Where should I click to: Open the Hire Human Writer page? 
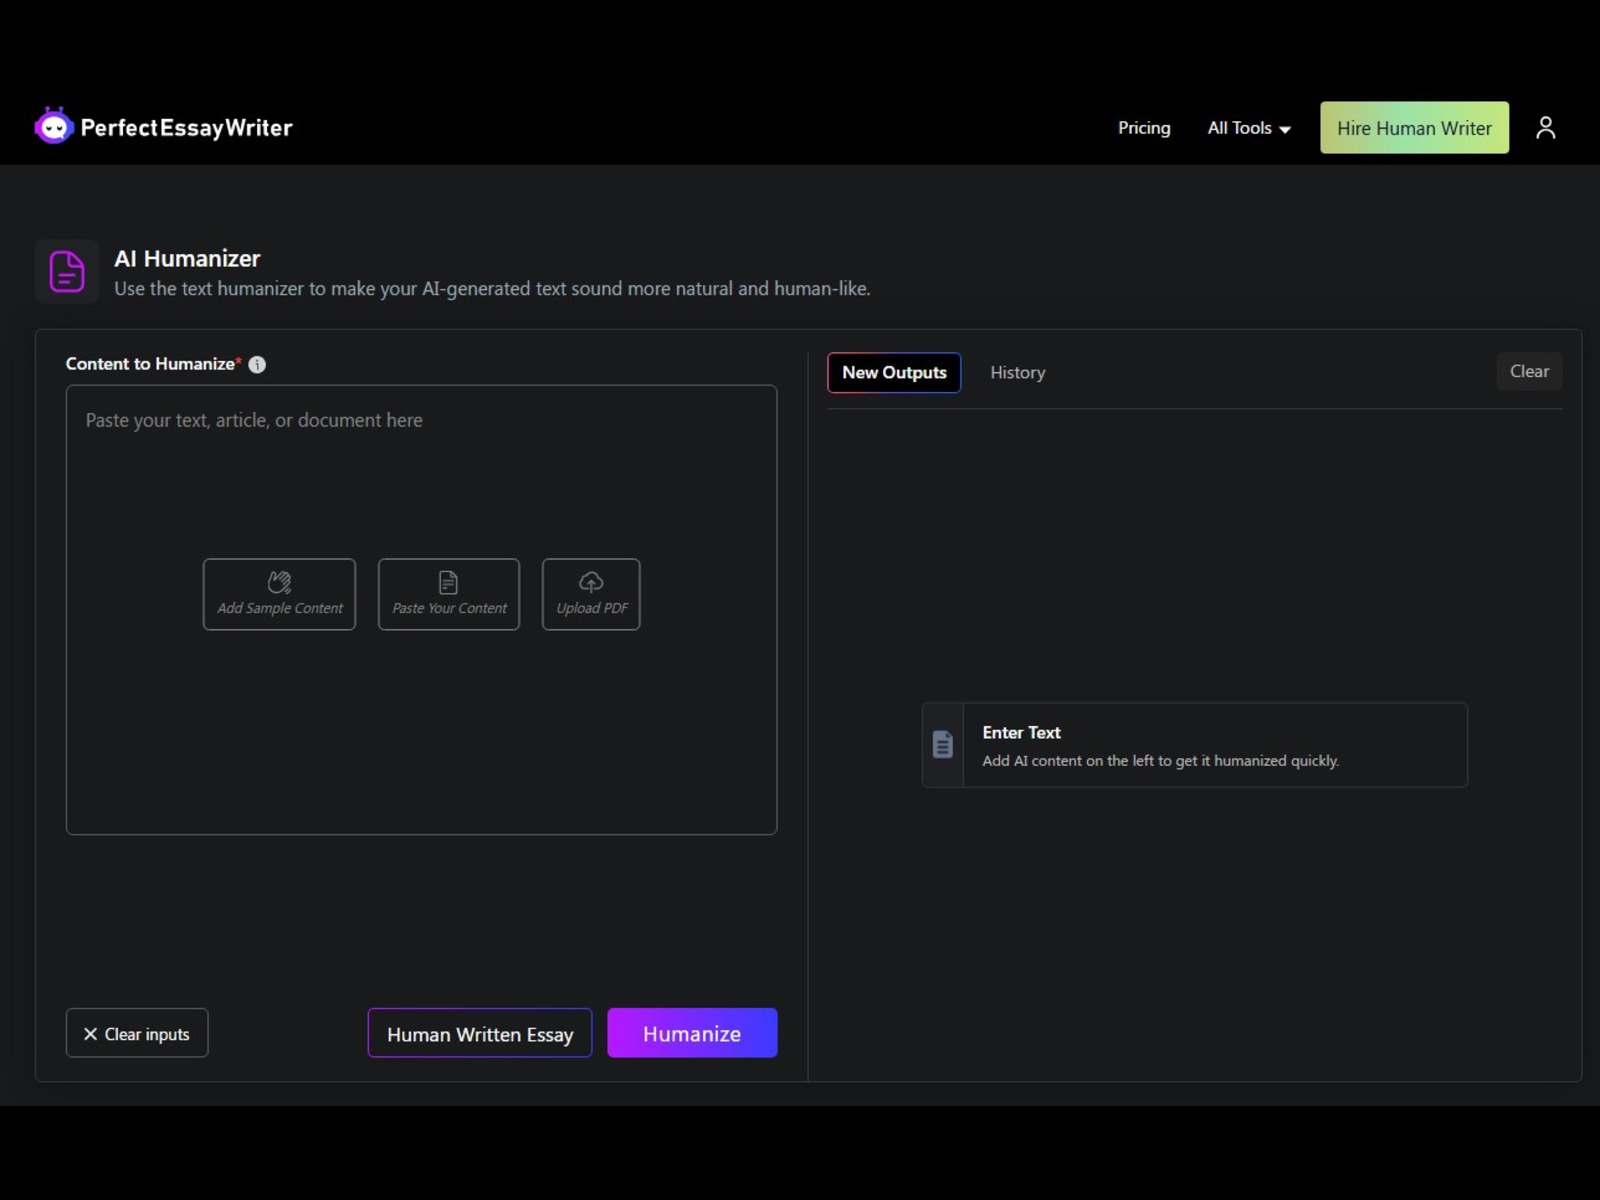[1413, 128]
